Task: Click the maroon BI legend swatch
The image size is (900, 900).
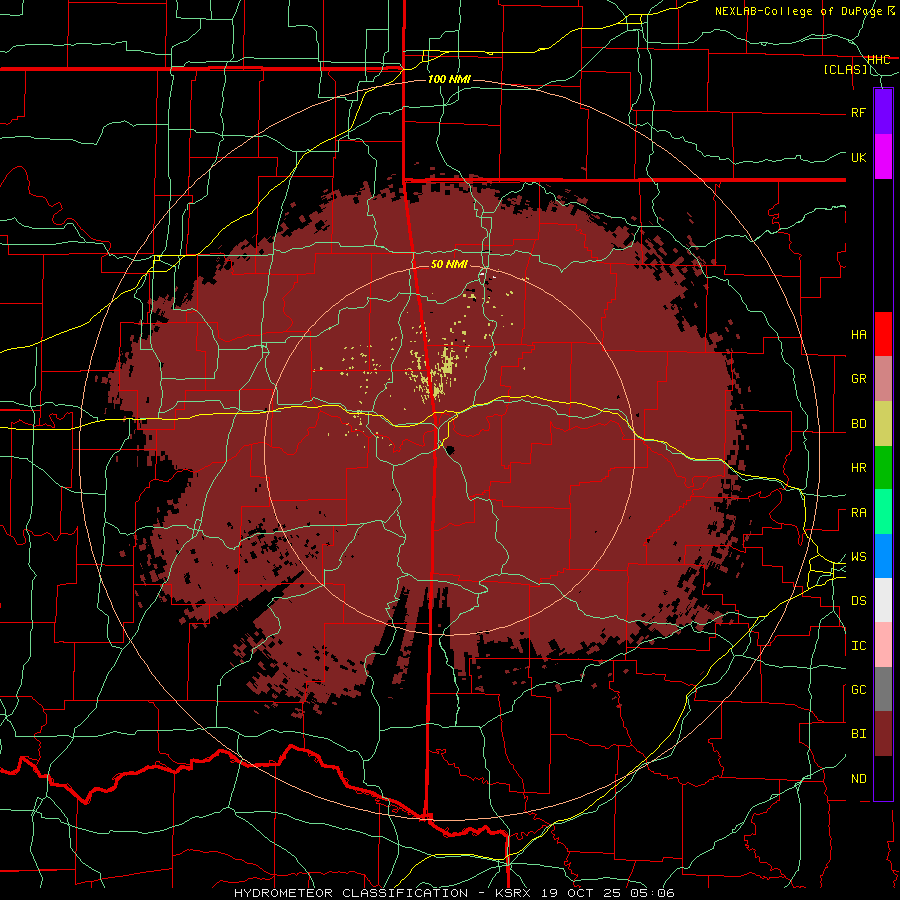Action: [883, 734]
